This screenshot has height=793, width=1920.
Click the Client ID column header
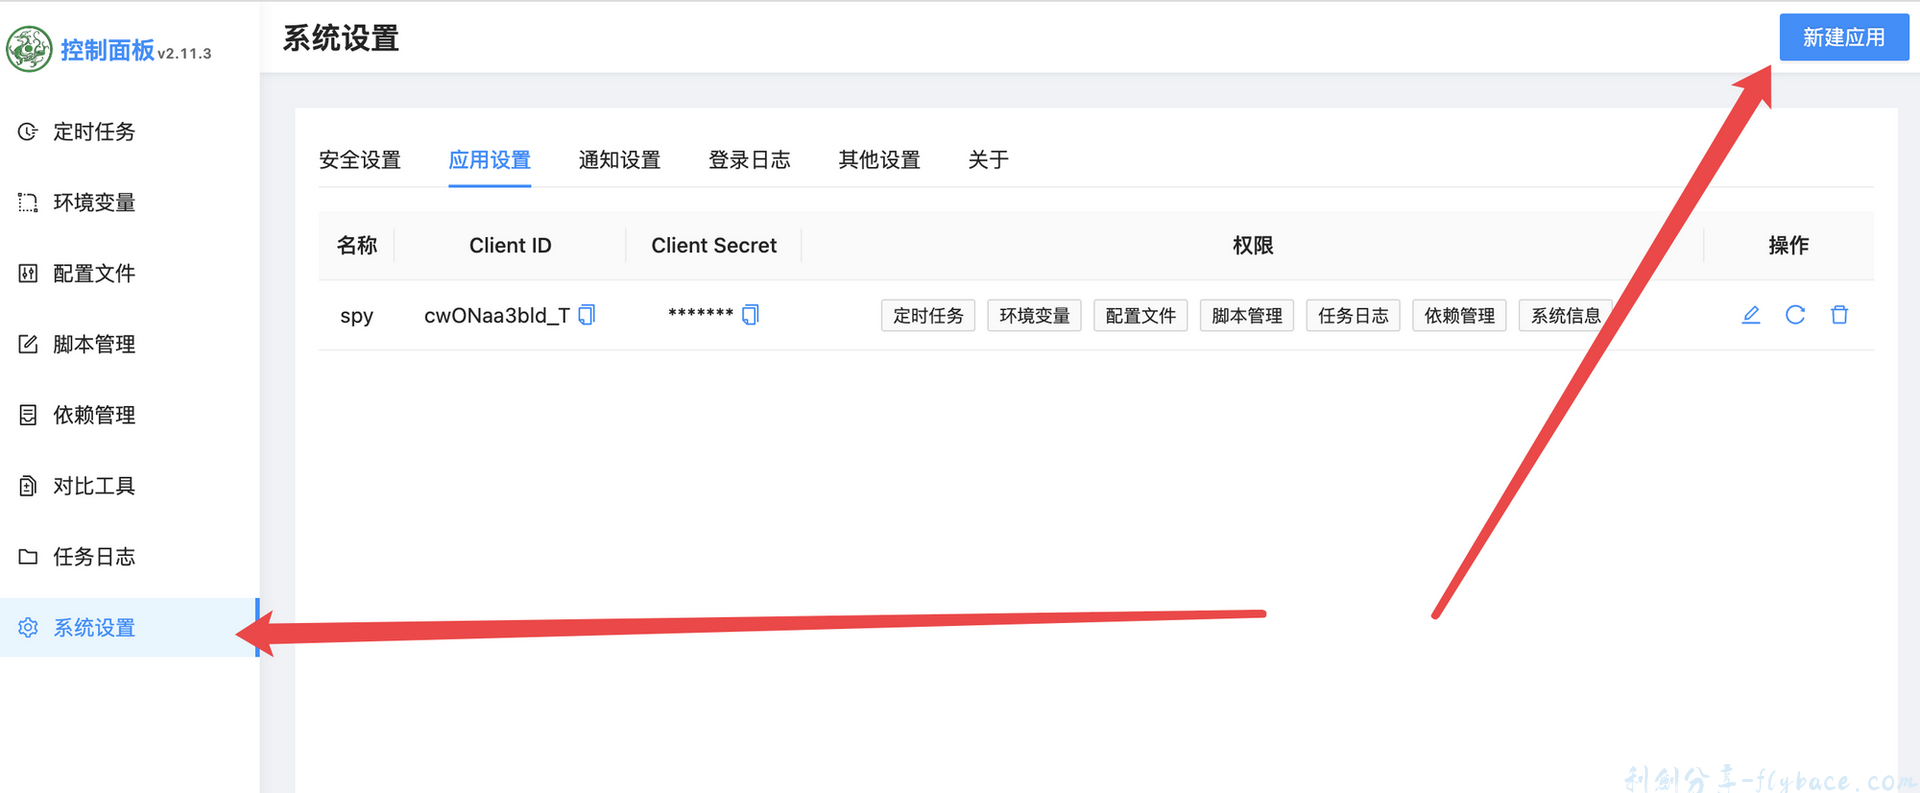[510, 245]
